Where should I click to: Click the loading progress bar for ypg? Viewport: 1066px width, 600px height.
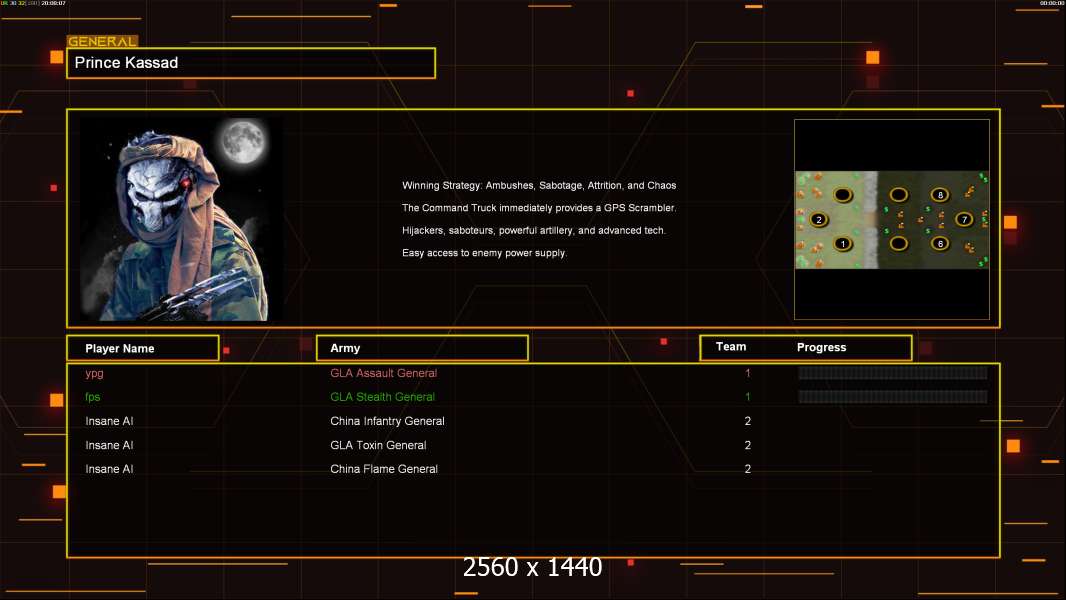pos(893,372)
